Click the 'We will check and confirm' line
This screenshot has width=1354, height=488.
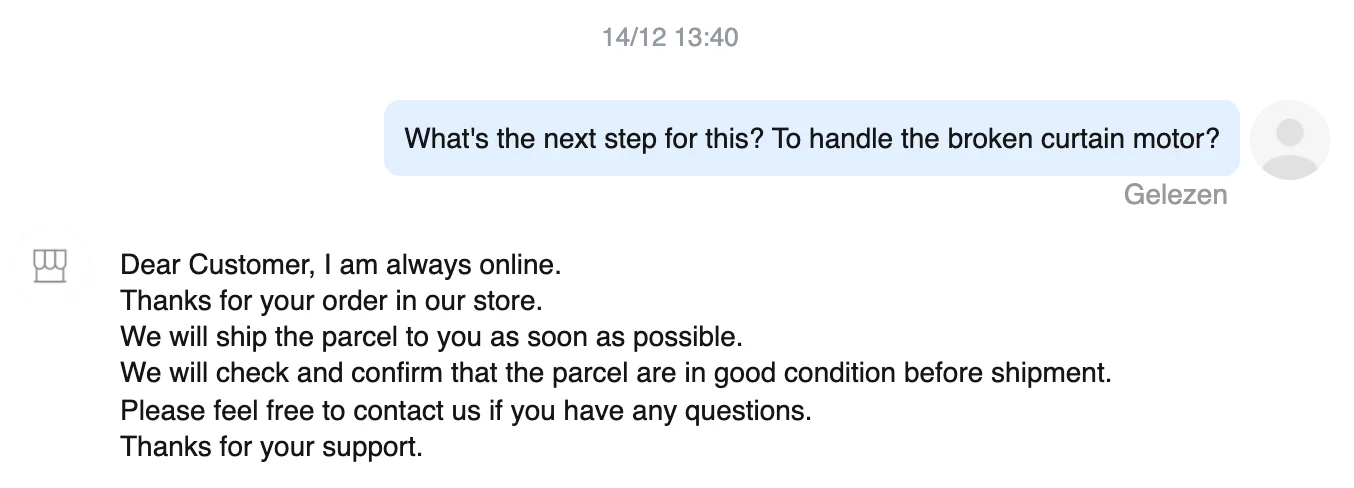point(616,374)
